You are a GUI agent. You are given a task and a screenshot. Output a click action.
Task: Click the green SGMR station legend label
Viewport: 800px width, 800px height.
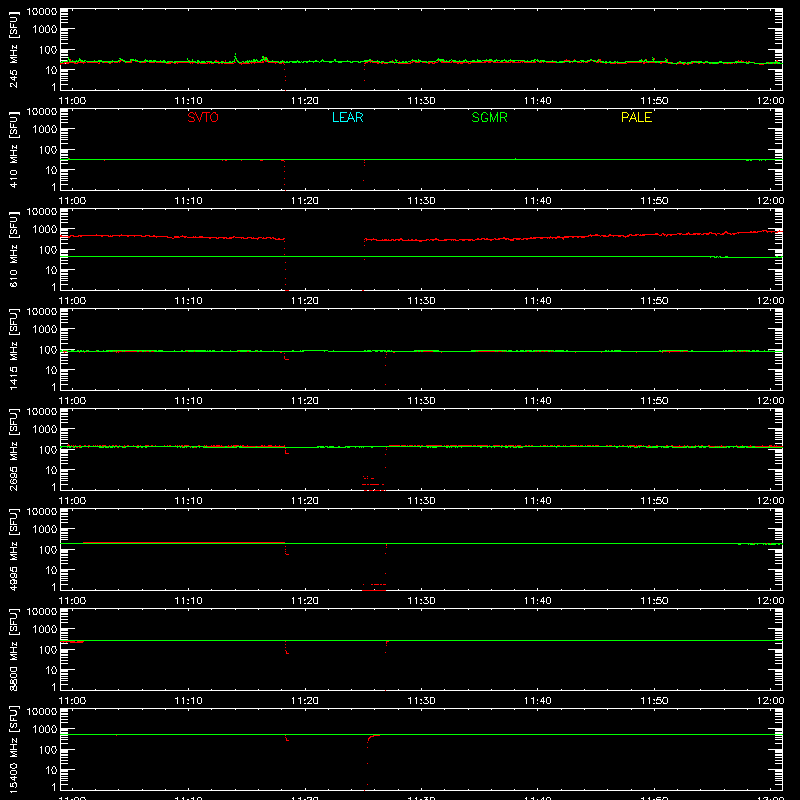point(489,117)
